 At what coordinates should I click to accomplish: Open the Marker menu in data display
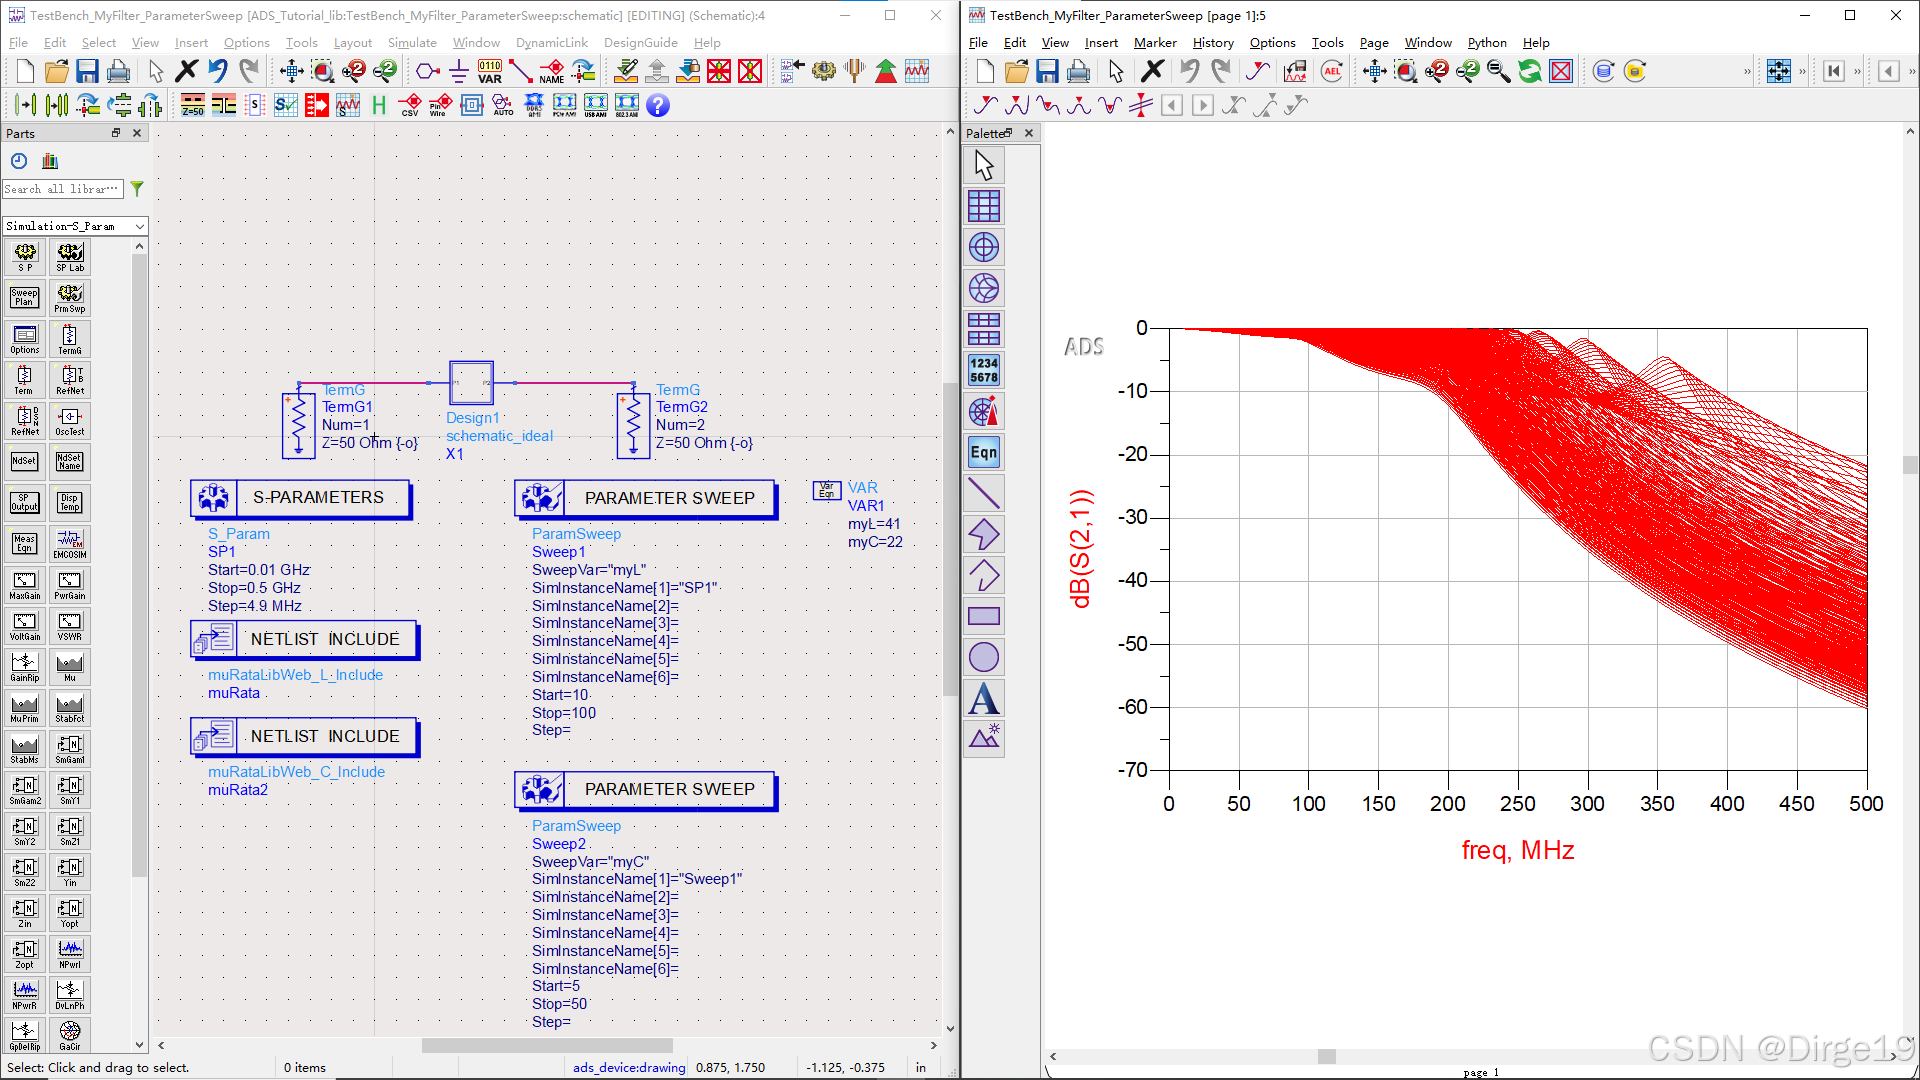tap(1154, 43)
